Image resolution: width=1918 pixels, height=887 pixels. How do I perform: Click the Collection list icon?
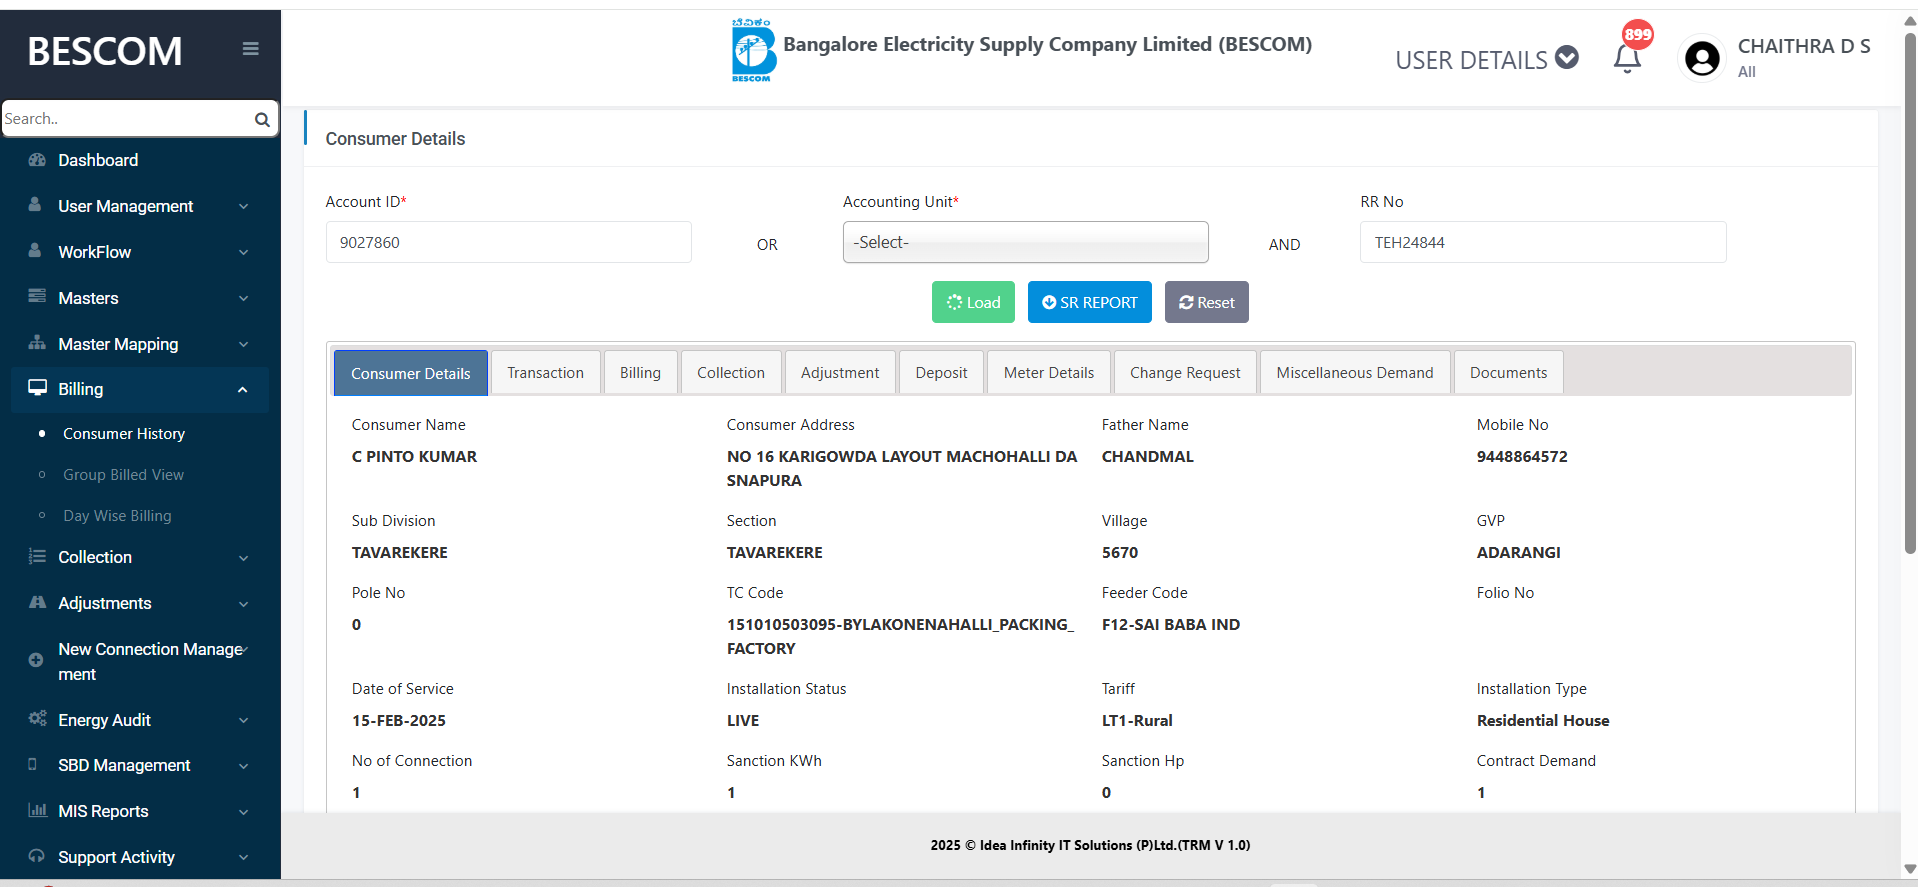pos(37,556)
